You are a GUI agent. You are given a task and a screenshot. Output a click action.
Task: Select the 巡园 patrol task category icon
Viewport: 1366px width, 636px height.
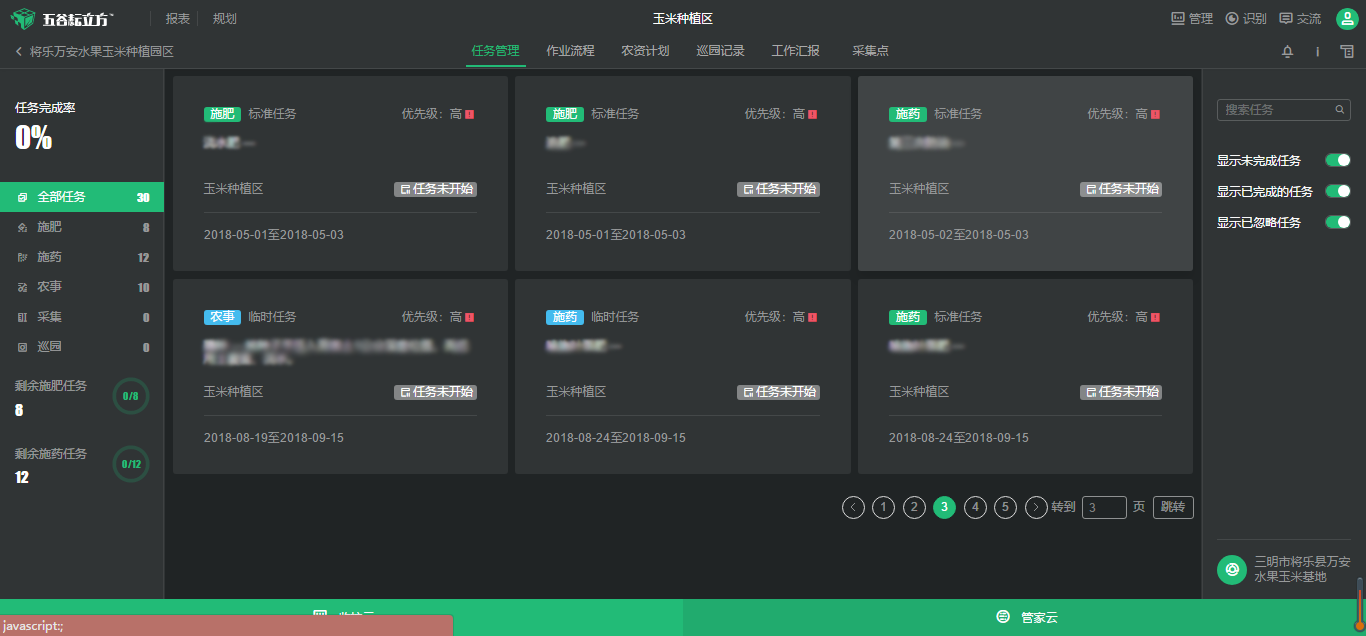tap(23, 347)
